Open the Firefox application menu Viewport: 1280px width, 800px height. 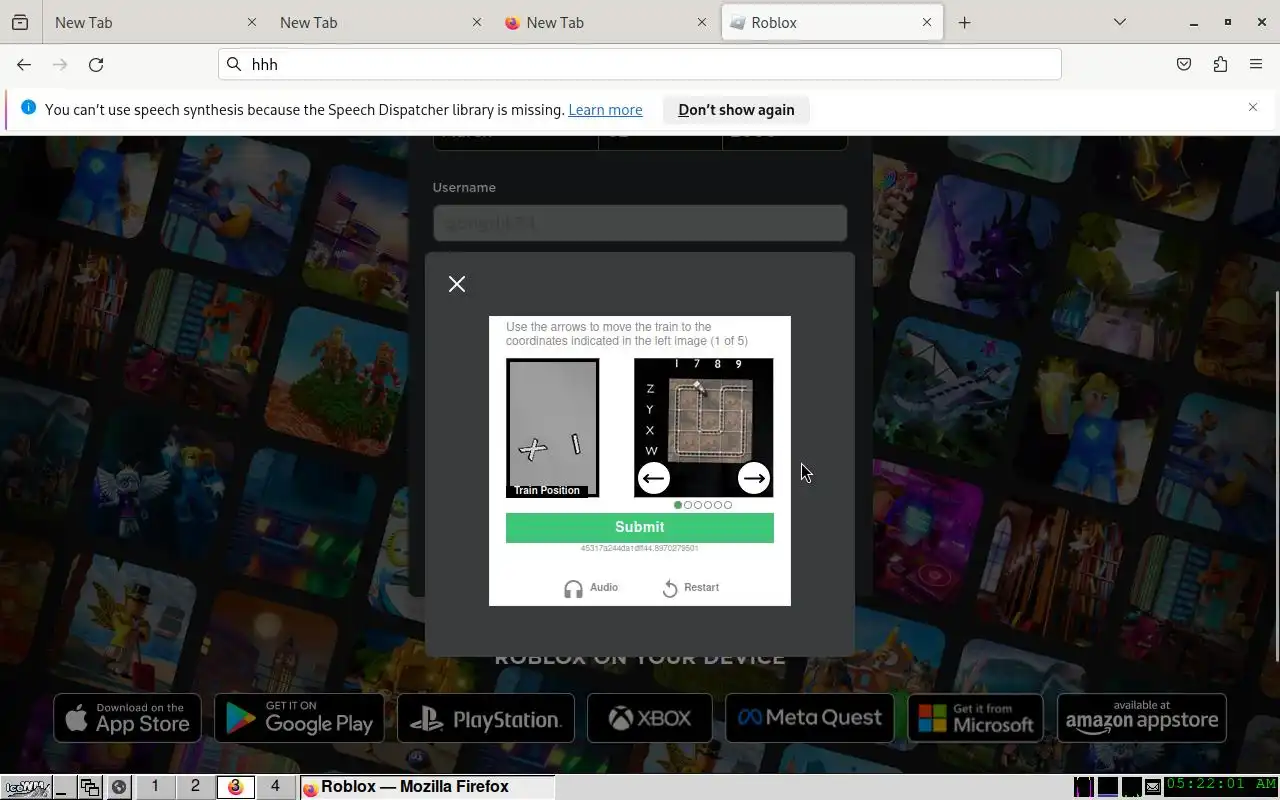click(x=1256, y=64)
